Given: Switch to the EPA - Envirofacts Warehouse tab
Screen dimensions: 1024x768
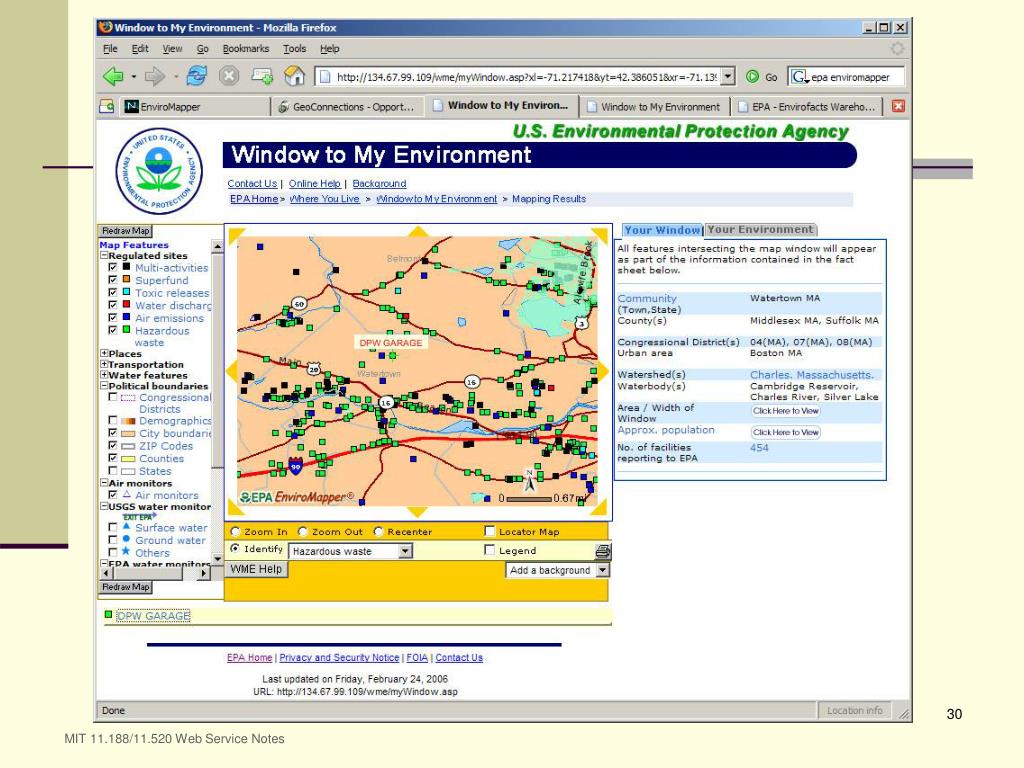Looking at the screenshot, I should [807, 106].
